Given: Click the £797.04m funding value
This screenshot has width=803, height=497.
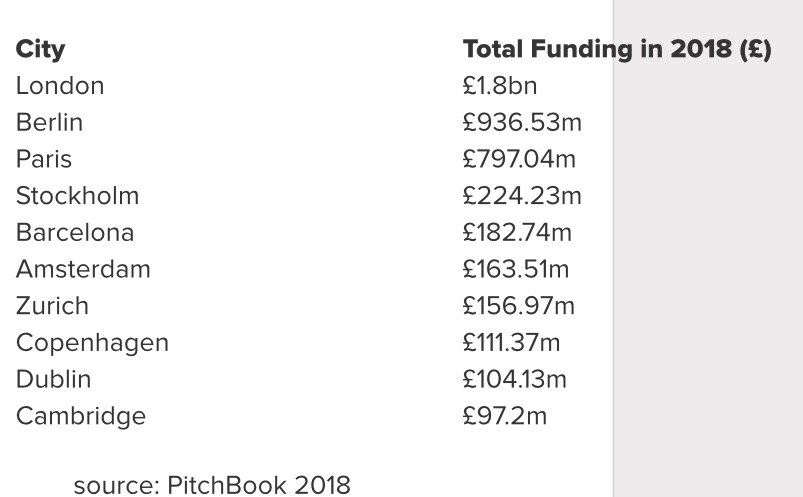Looking at the screenshot, I should (519, 159).
